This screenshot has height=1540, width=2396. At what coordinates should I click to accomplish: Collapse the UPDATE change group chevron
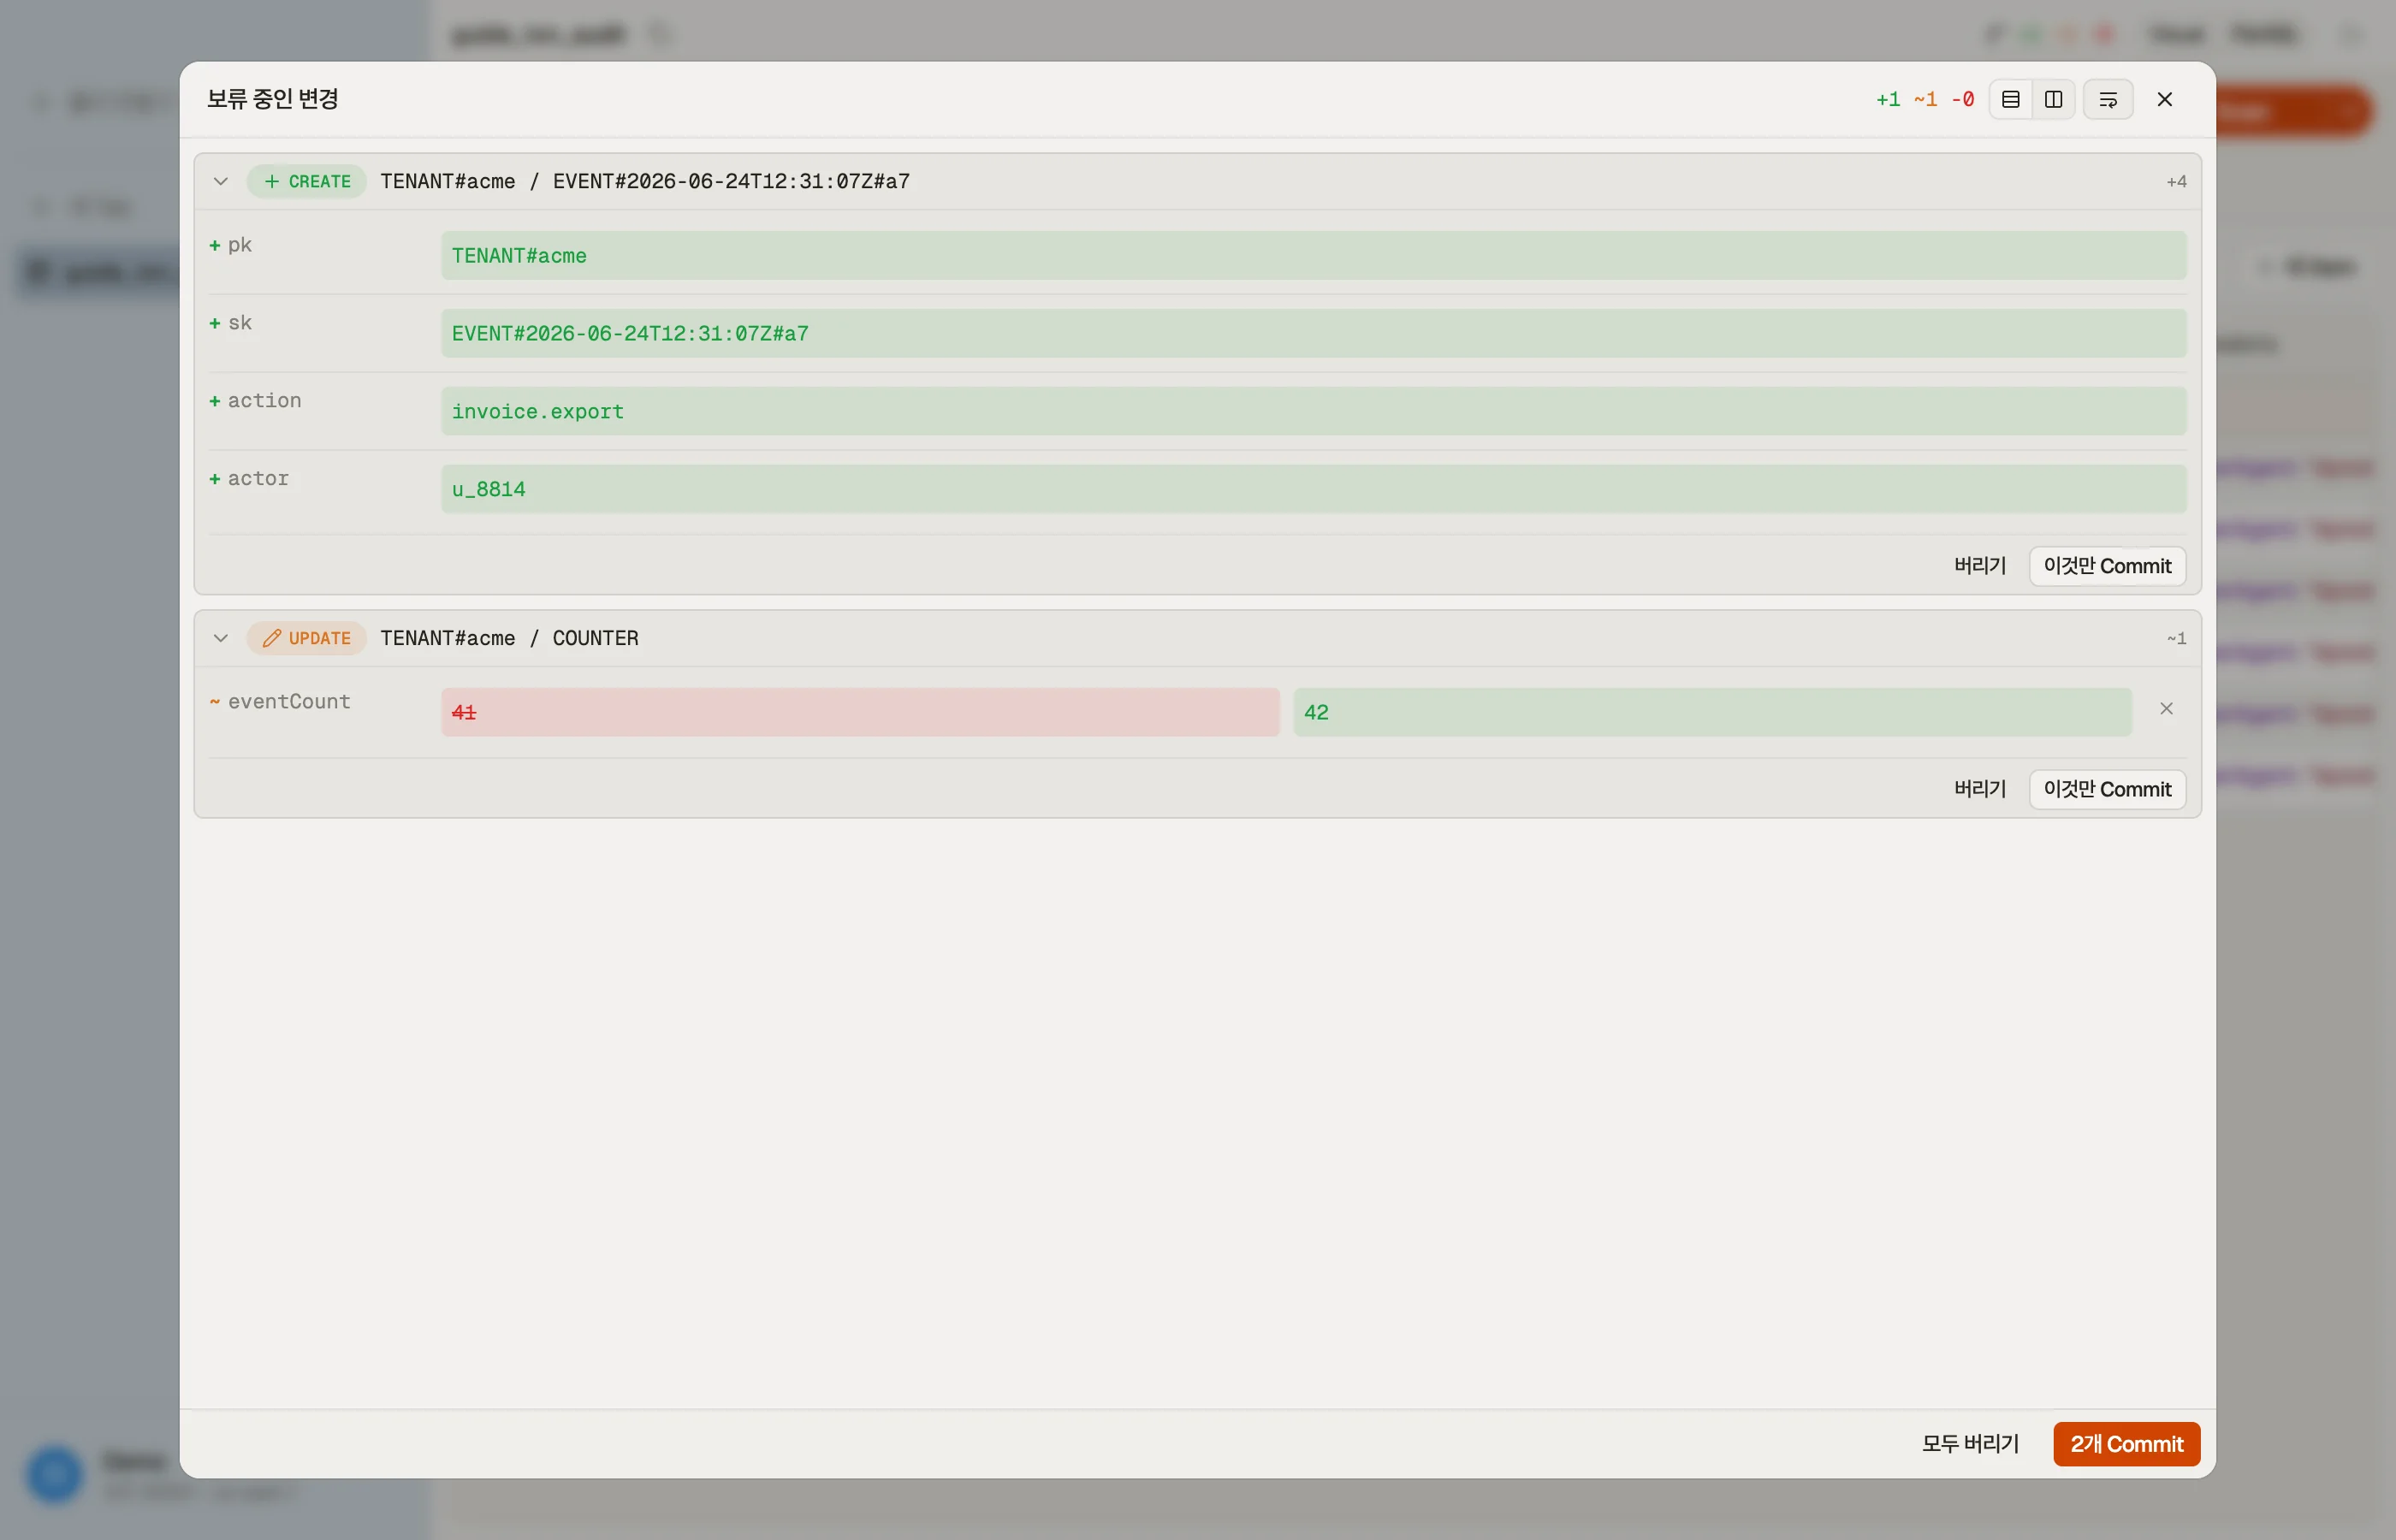(x=221, y=638)
